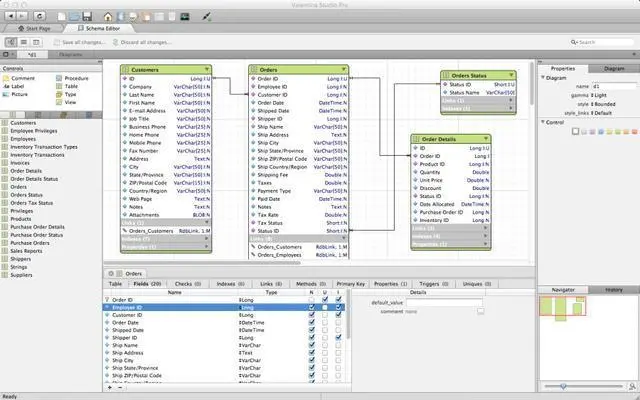Click the Search field in toolbar
The height and width of the screenshot is (400, 640).
603,42
